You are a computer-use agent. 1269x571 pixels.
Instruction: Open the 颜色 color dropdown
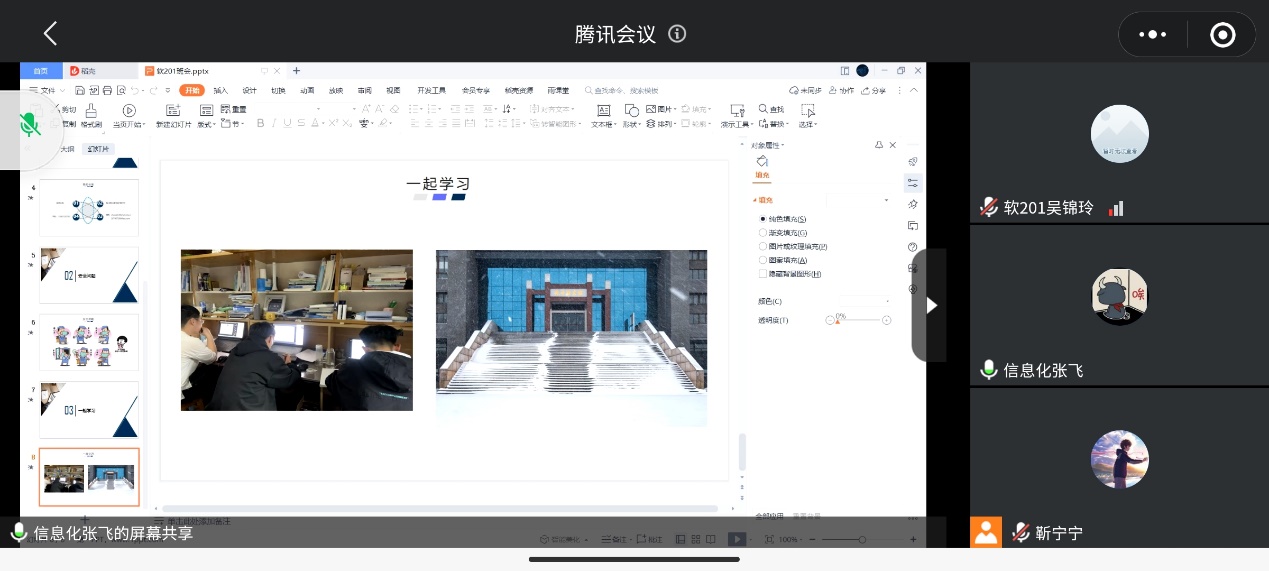pyautogui.click(x=863, y=301)
